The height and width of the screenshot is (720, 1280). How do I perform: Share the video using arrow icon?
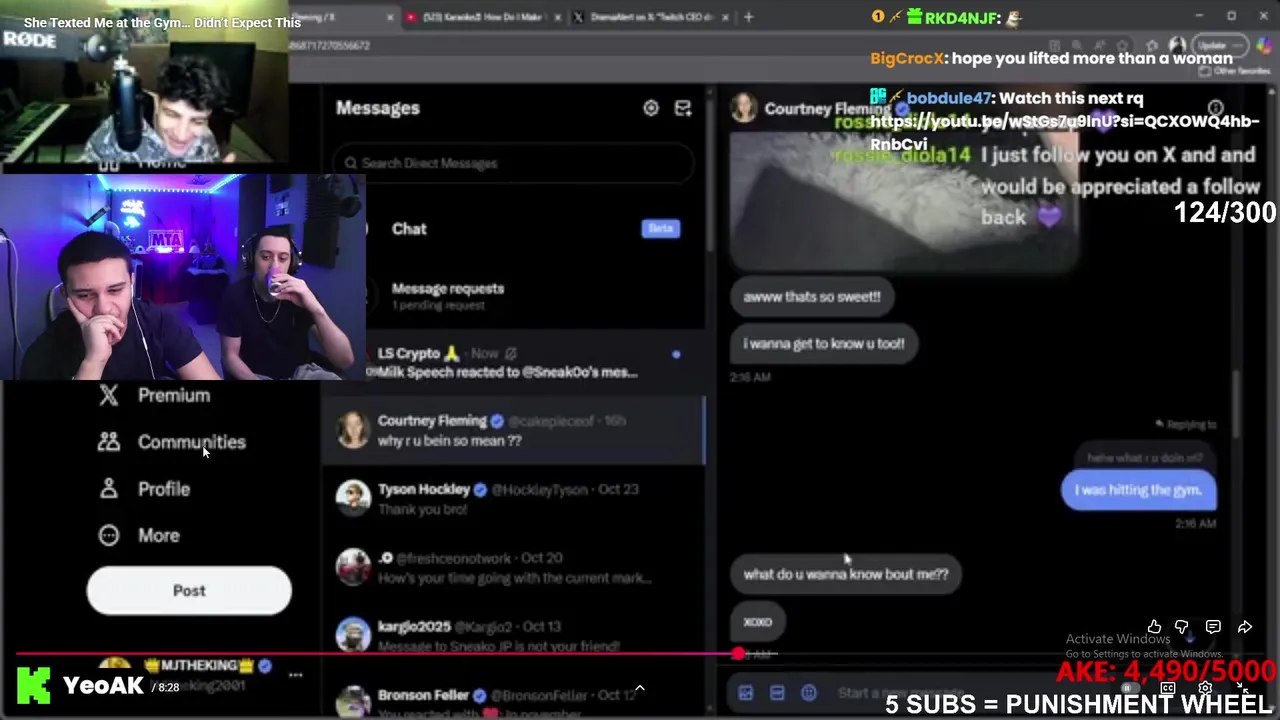tap(1245, 627)
